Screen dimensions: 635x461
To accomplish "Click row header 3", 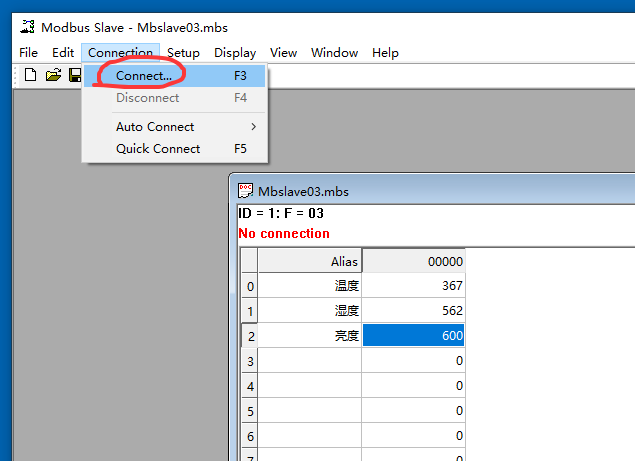I will coord(250,361).
